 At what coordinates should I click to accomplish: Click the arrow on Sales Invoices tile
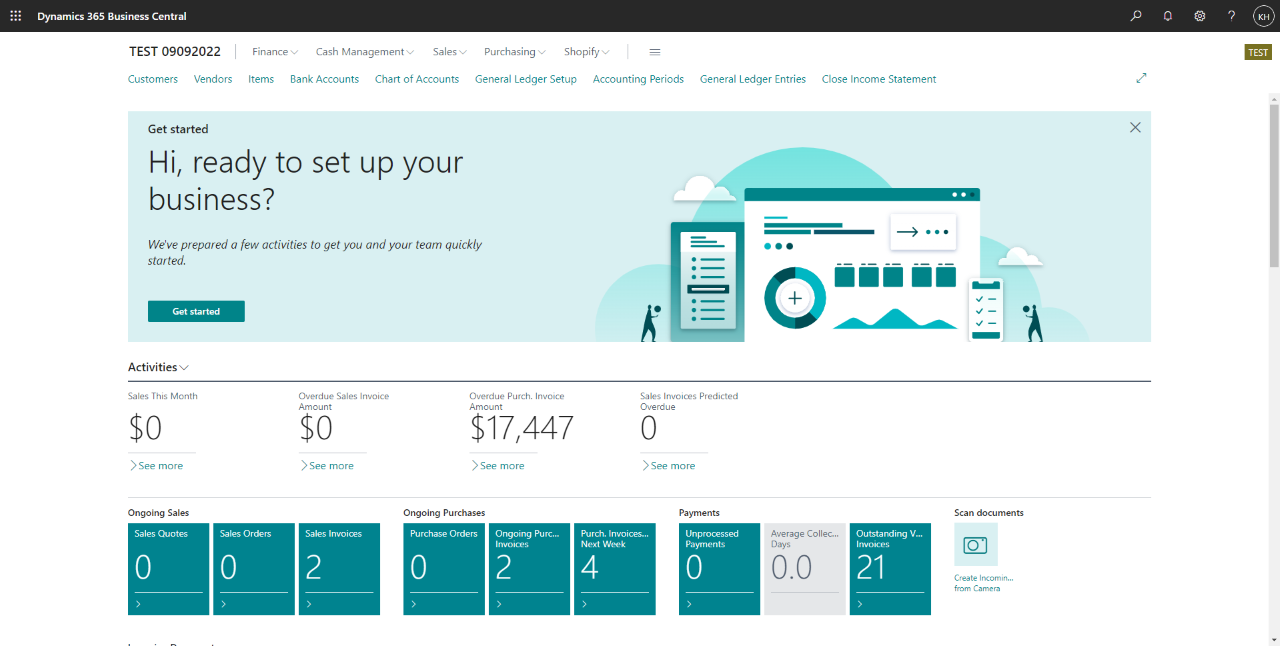[x=309, y=604]
